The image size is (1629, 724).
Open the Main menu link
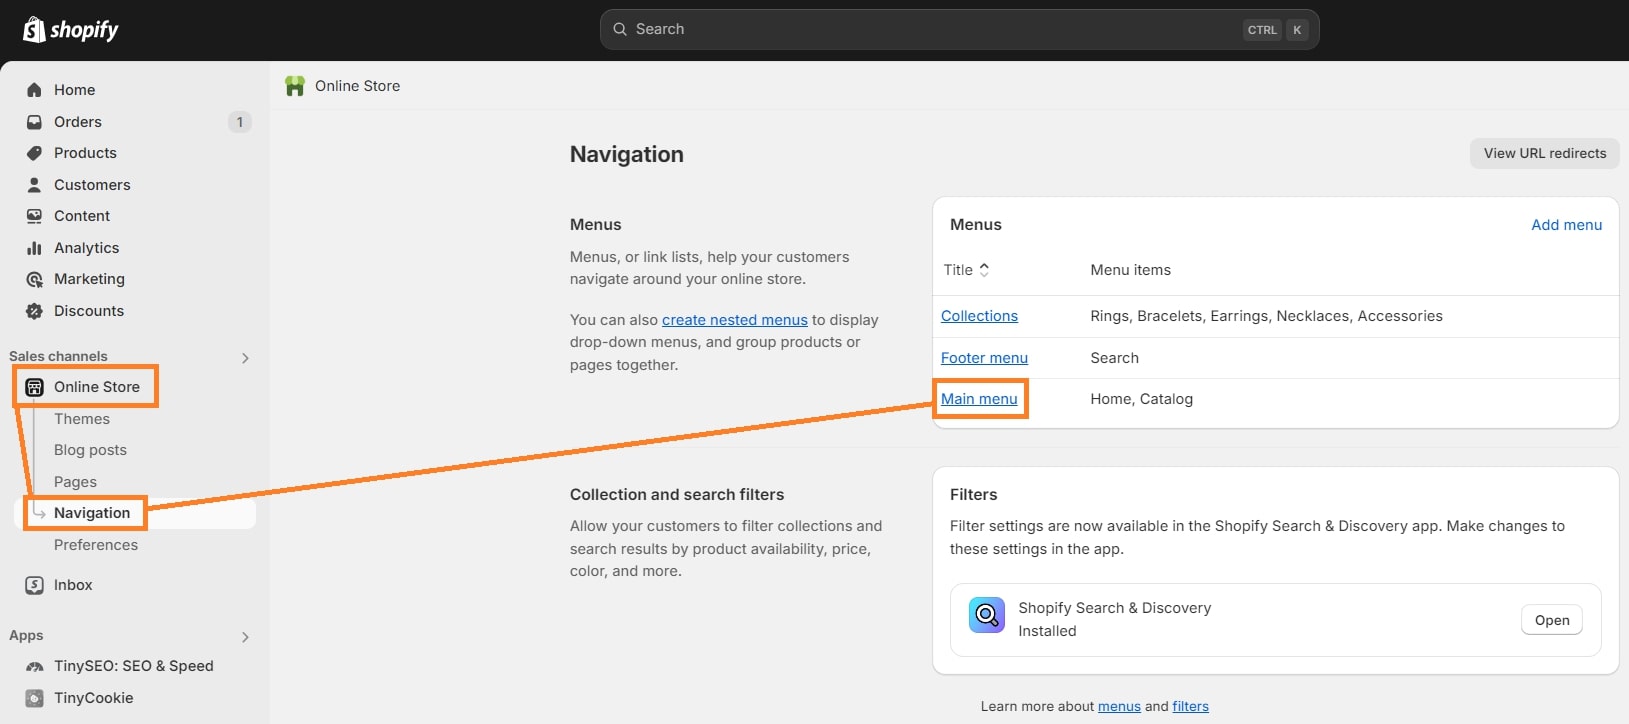point(979,399)
